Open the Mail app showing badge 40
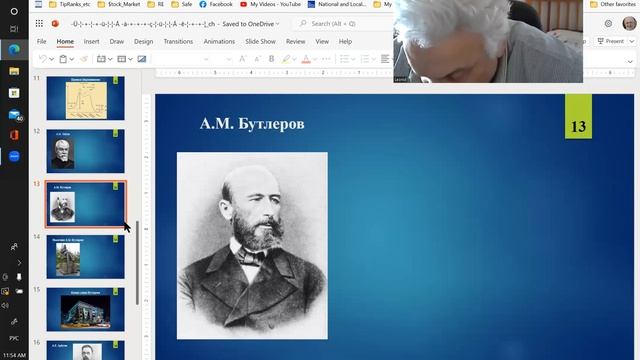The image size is (640, 360). click(14, 115)
